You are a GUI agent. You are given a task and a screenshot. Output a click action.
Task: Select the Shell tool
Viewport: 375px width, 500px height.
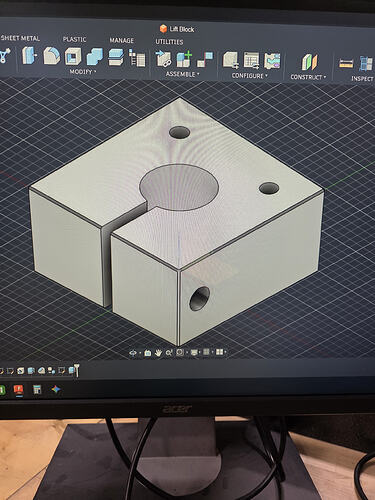coord(73,56)
